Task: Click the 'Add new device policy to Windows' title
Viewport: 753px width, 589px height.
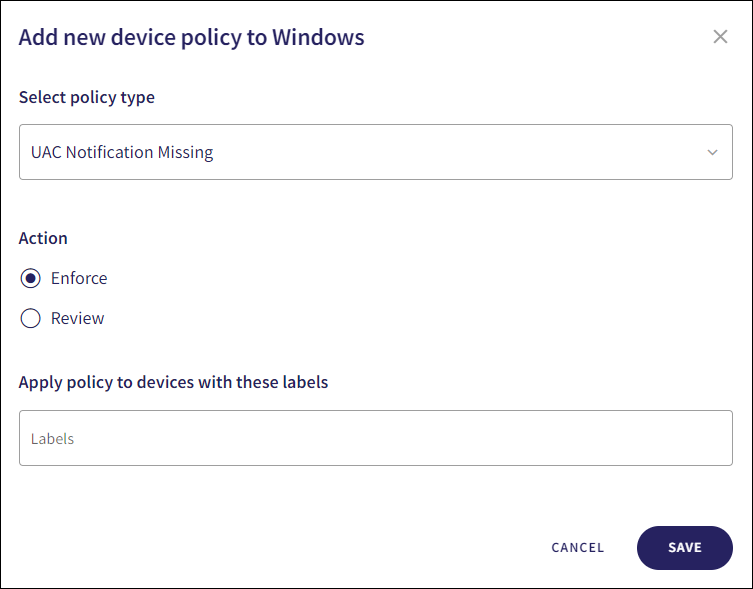Action: coord(192,38)
